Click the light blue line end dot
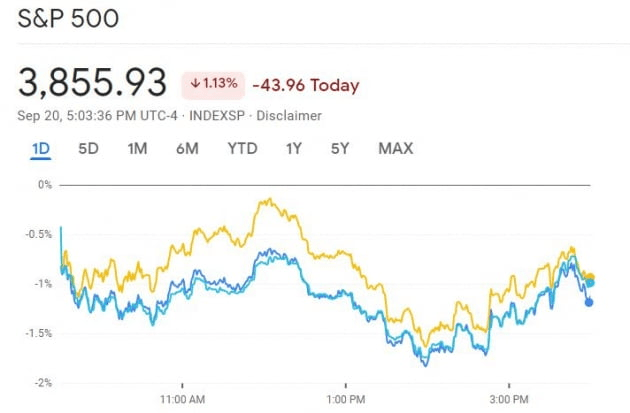 pos(590,284)
